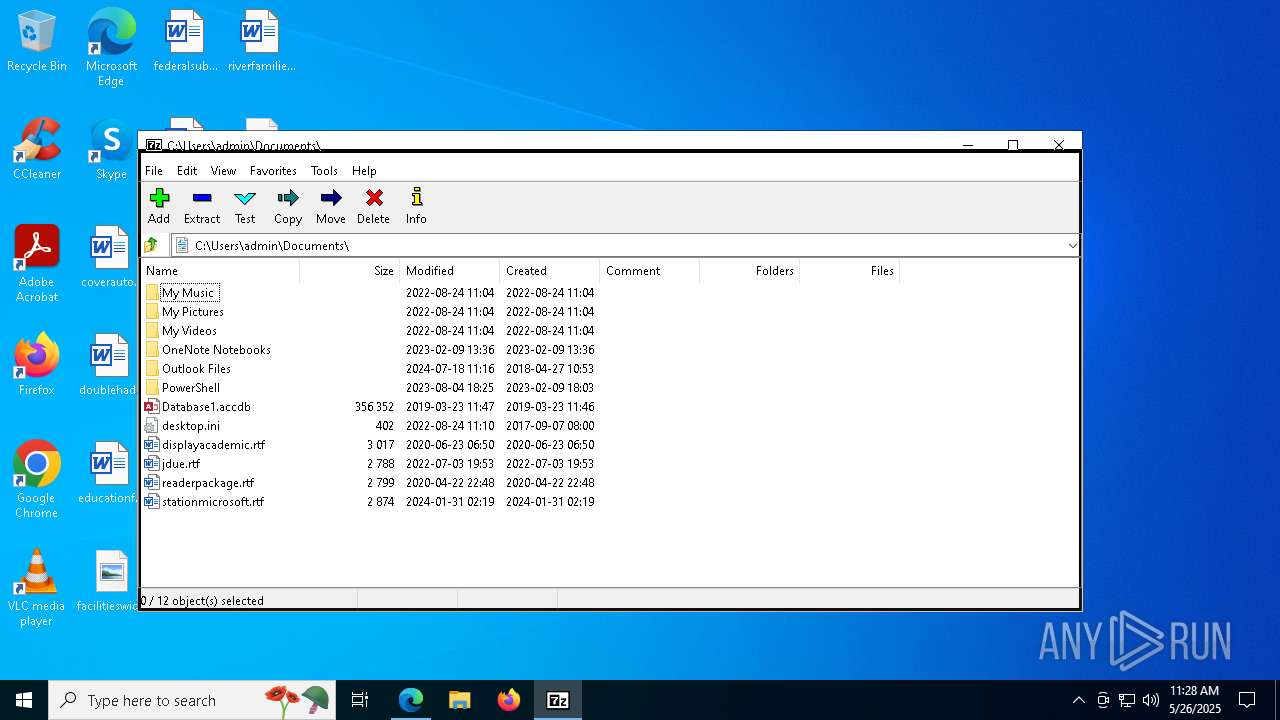Viewport: 1280px width, 720px height.
Task: Sort by the Size column header
Action: (x=349, y=271)
